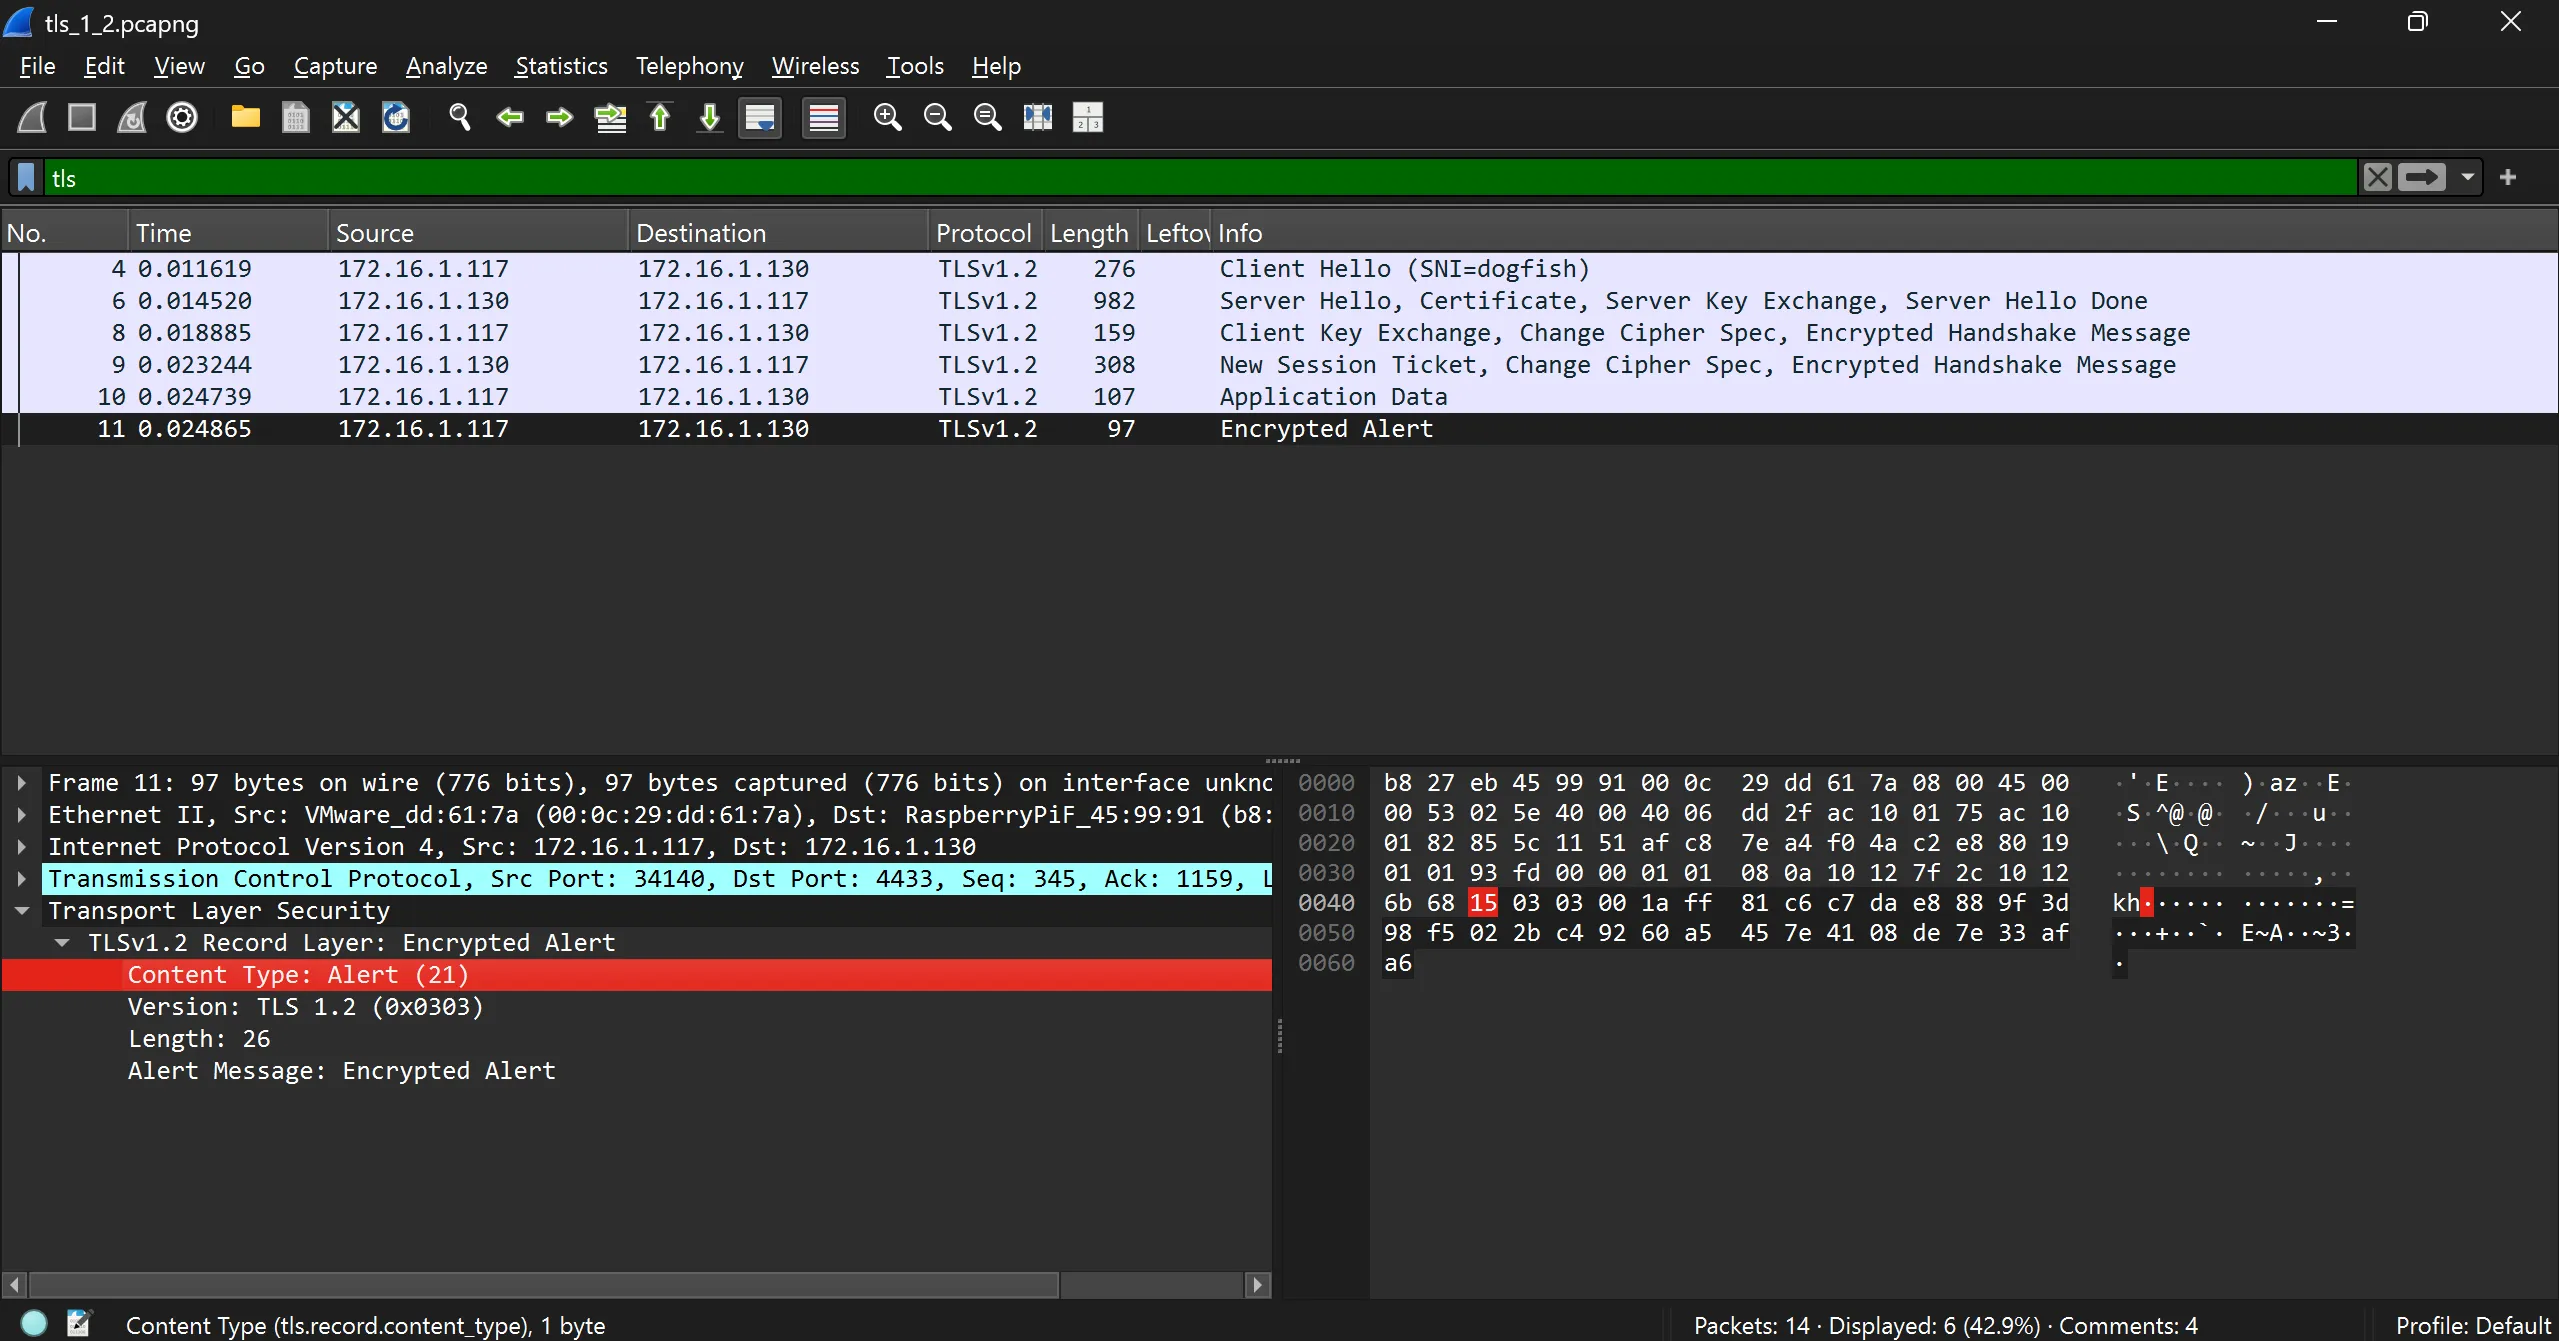
Task: Open the Statistics menu
Action: coord(561,66)
